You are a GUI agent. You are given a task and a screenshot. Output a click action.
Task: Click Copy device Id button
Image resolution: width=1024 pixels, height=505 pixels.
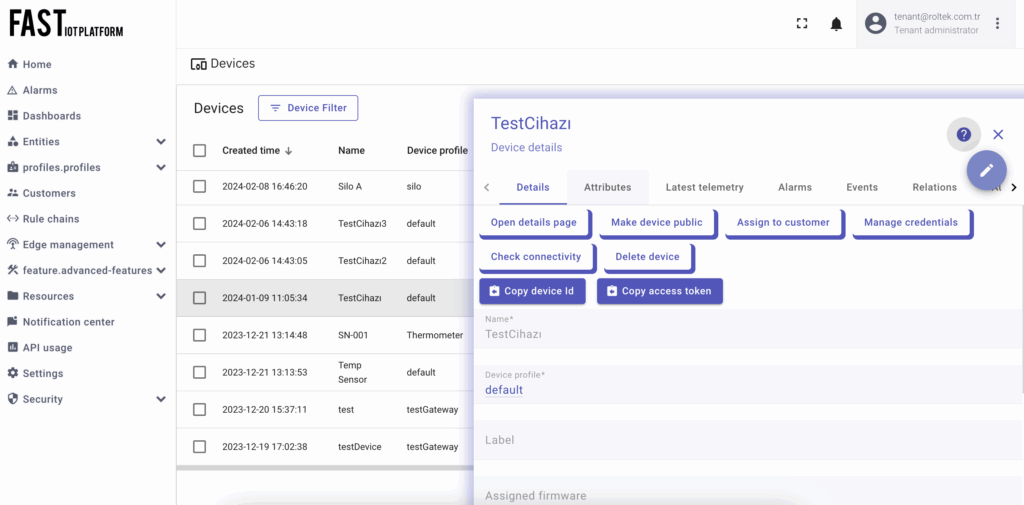(532, 291)
